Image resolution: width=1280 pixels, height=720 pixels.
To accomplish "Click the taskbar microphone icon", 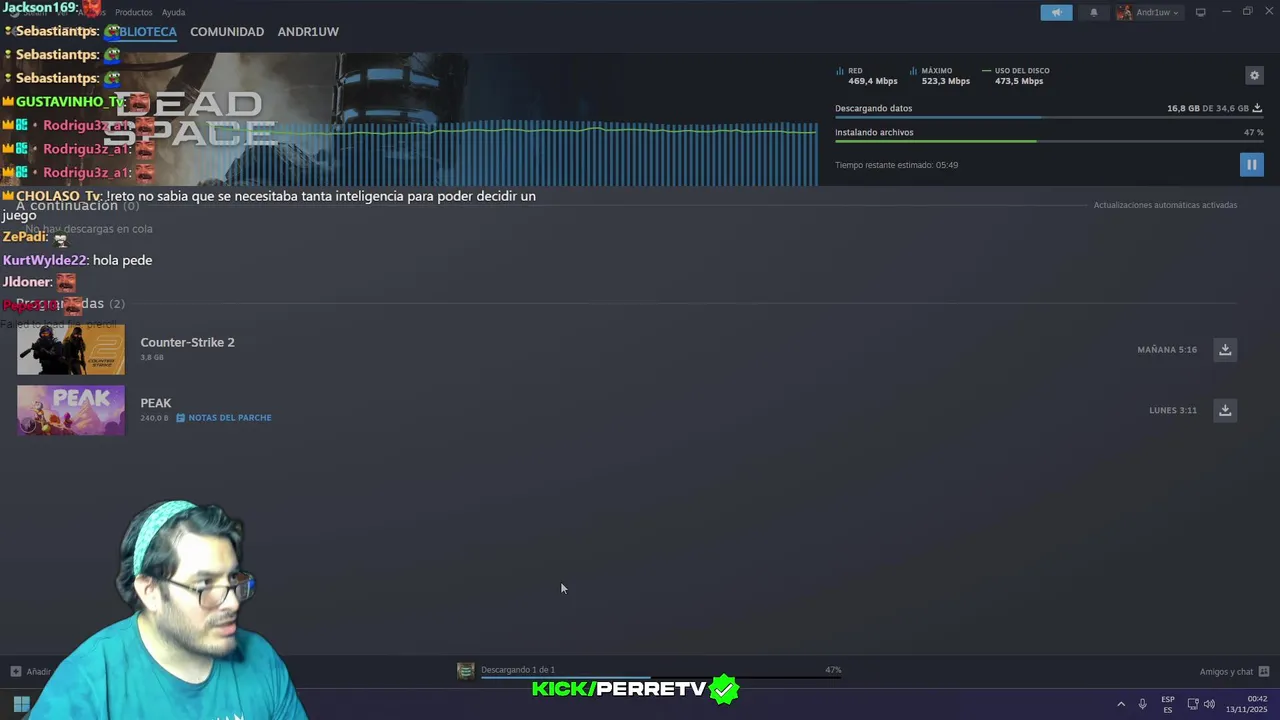I will coord(1142,704).
